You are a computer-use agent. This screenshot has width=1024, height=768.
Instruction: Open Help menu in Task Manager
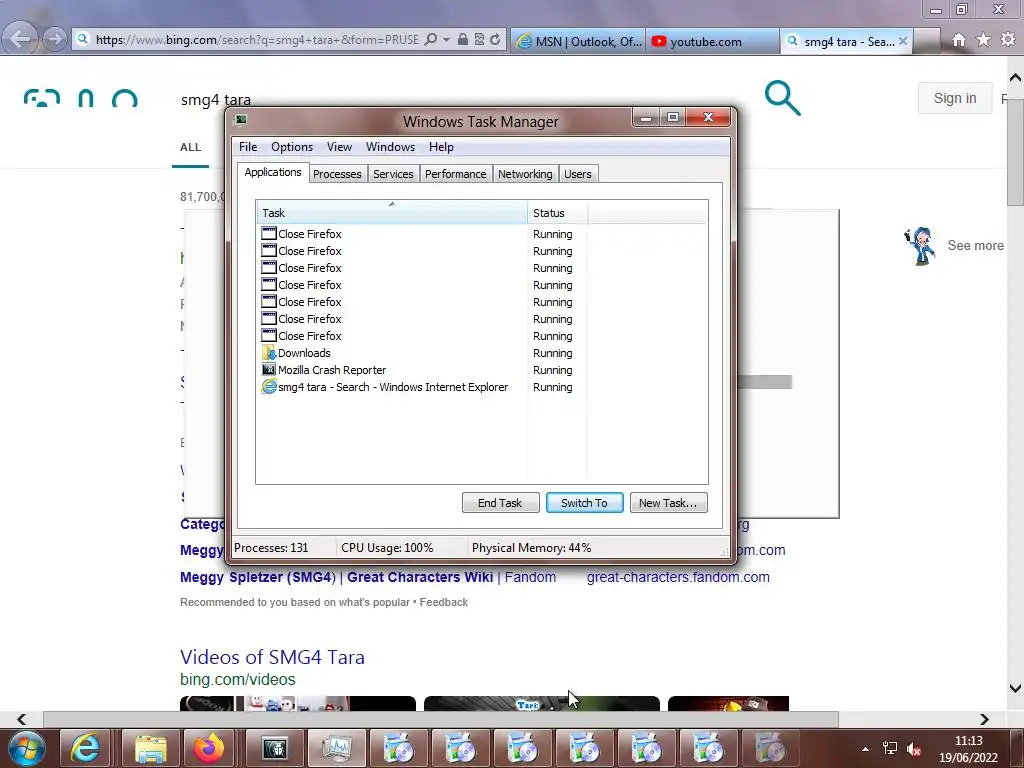tap(441, 147)
